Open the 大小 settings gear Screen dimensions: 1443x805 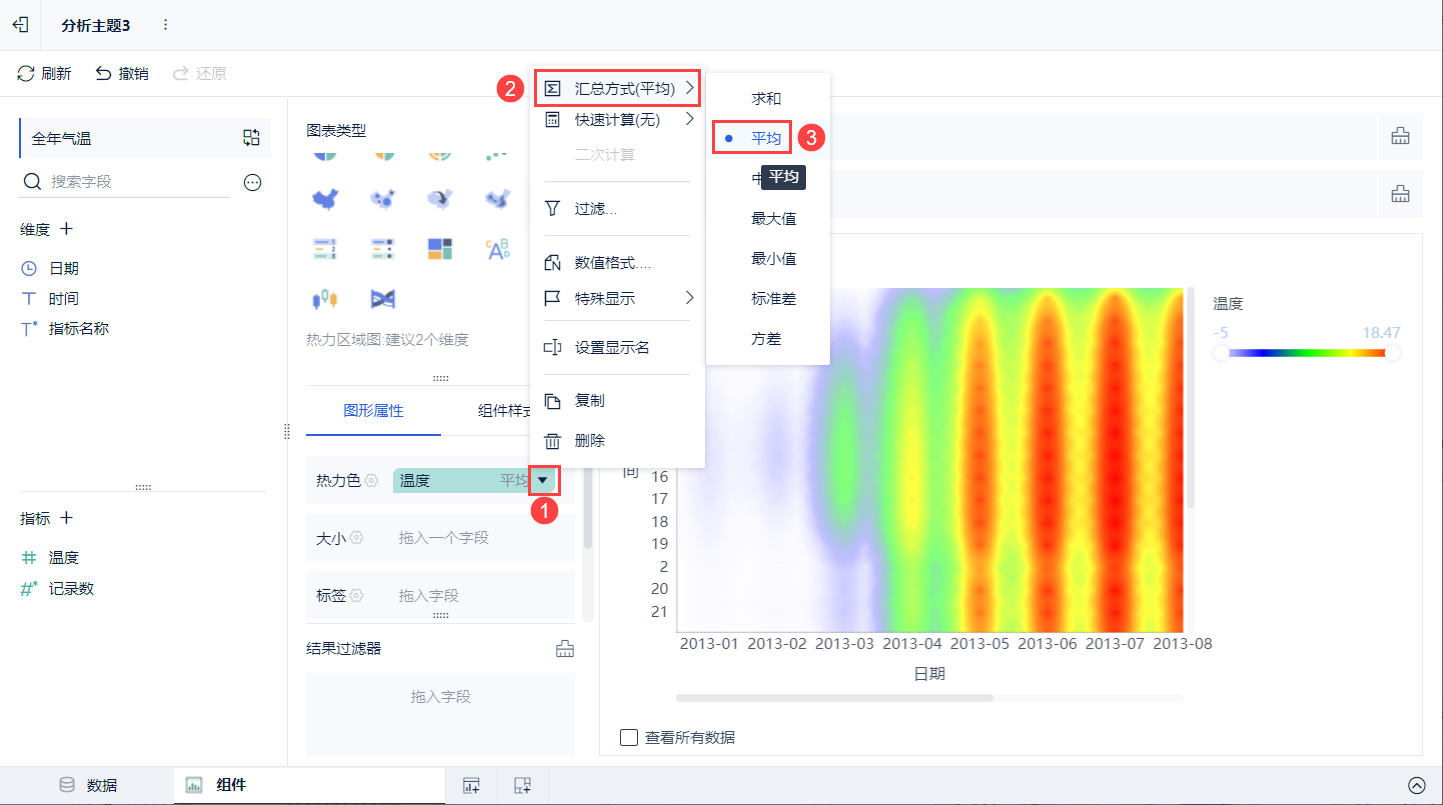click(x=357, y=538)
